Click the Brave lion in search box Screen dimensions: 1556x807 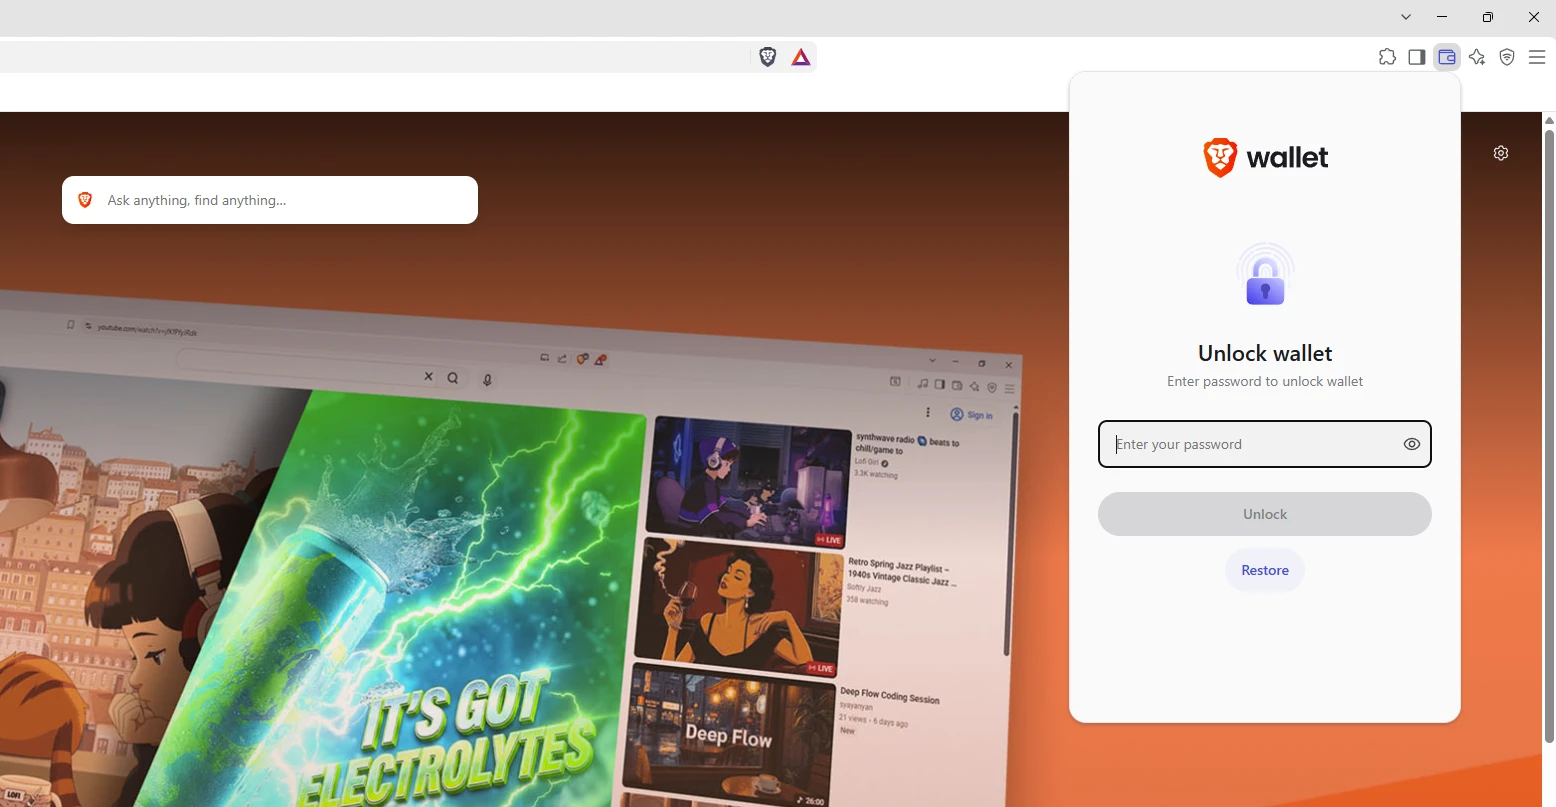[85, 200]
